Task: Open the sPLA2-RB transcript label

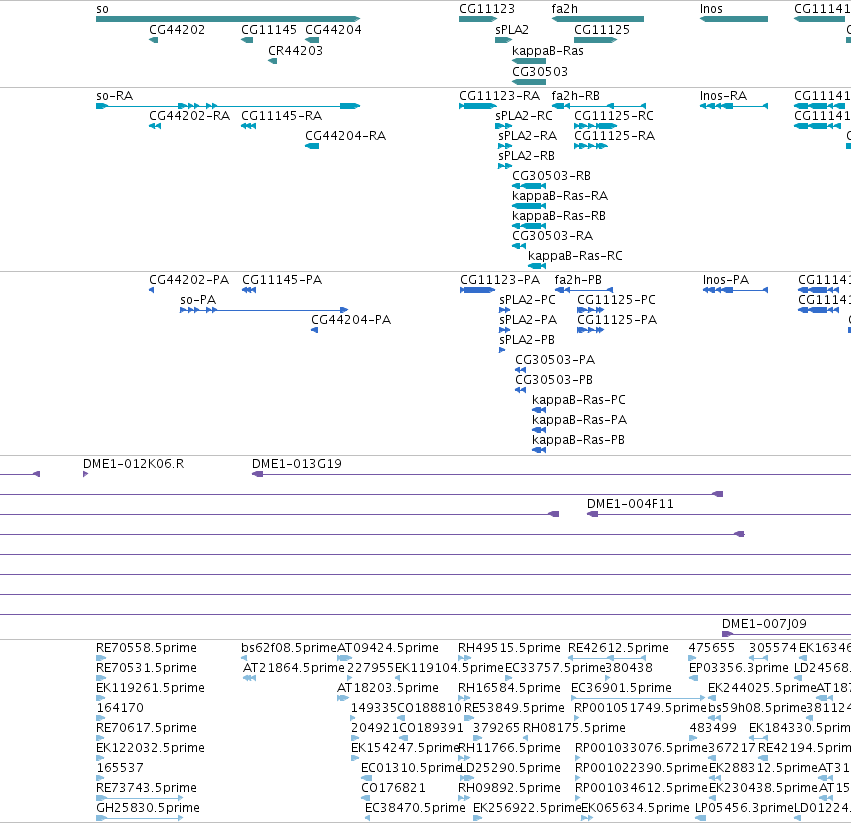Action: click(x=526, y=156)
